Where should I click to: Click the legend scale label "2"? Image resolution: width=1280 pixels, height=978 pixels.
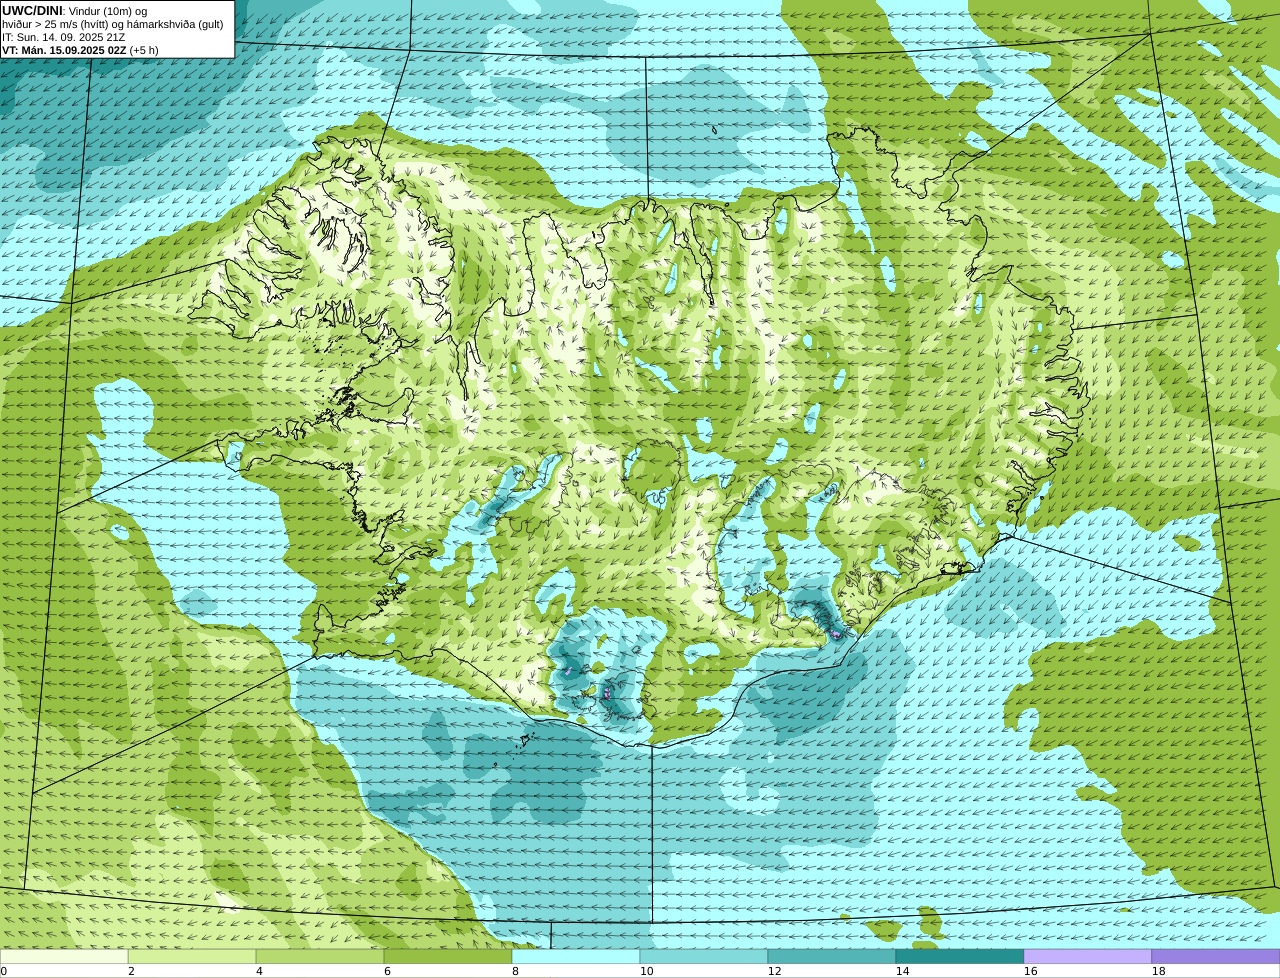pos(131,971)
